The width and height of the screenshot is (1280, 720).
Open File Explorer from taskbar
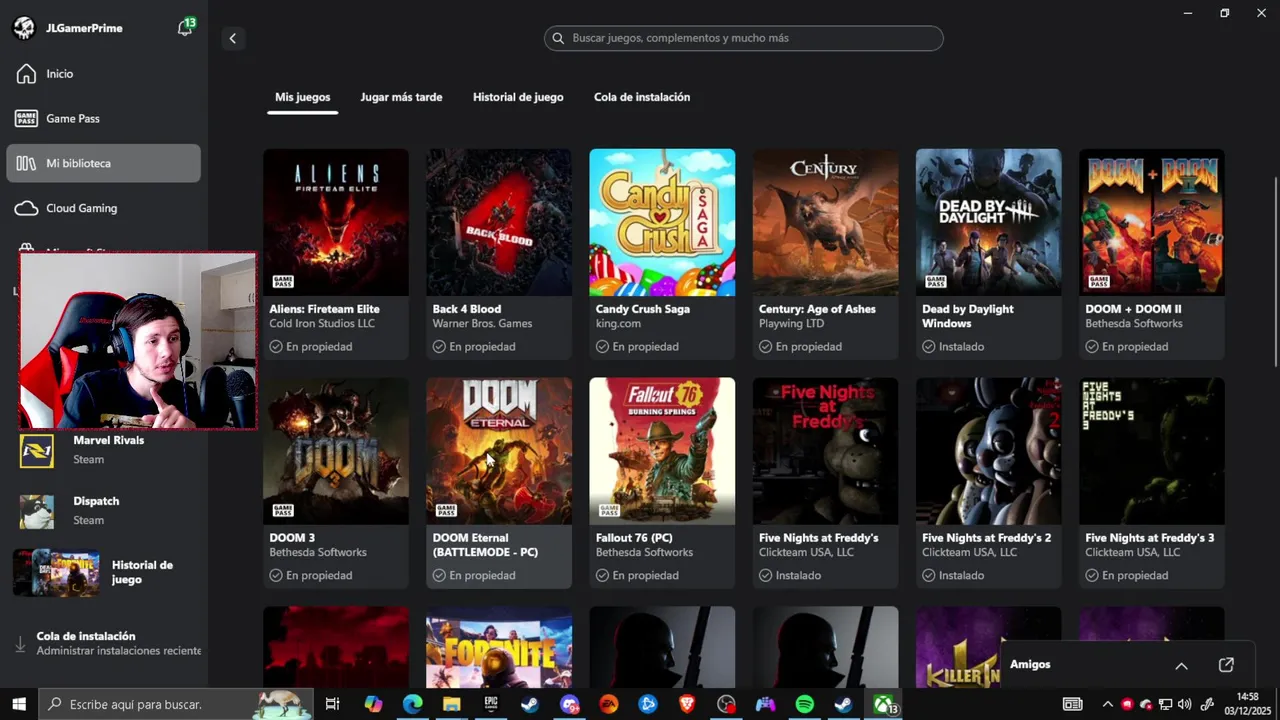tap(451, 704)
